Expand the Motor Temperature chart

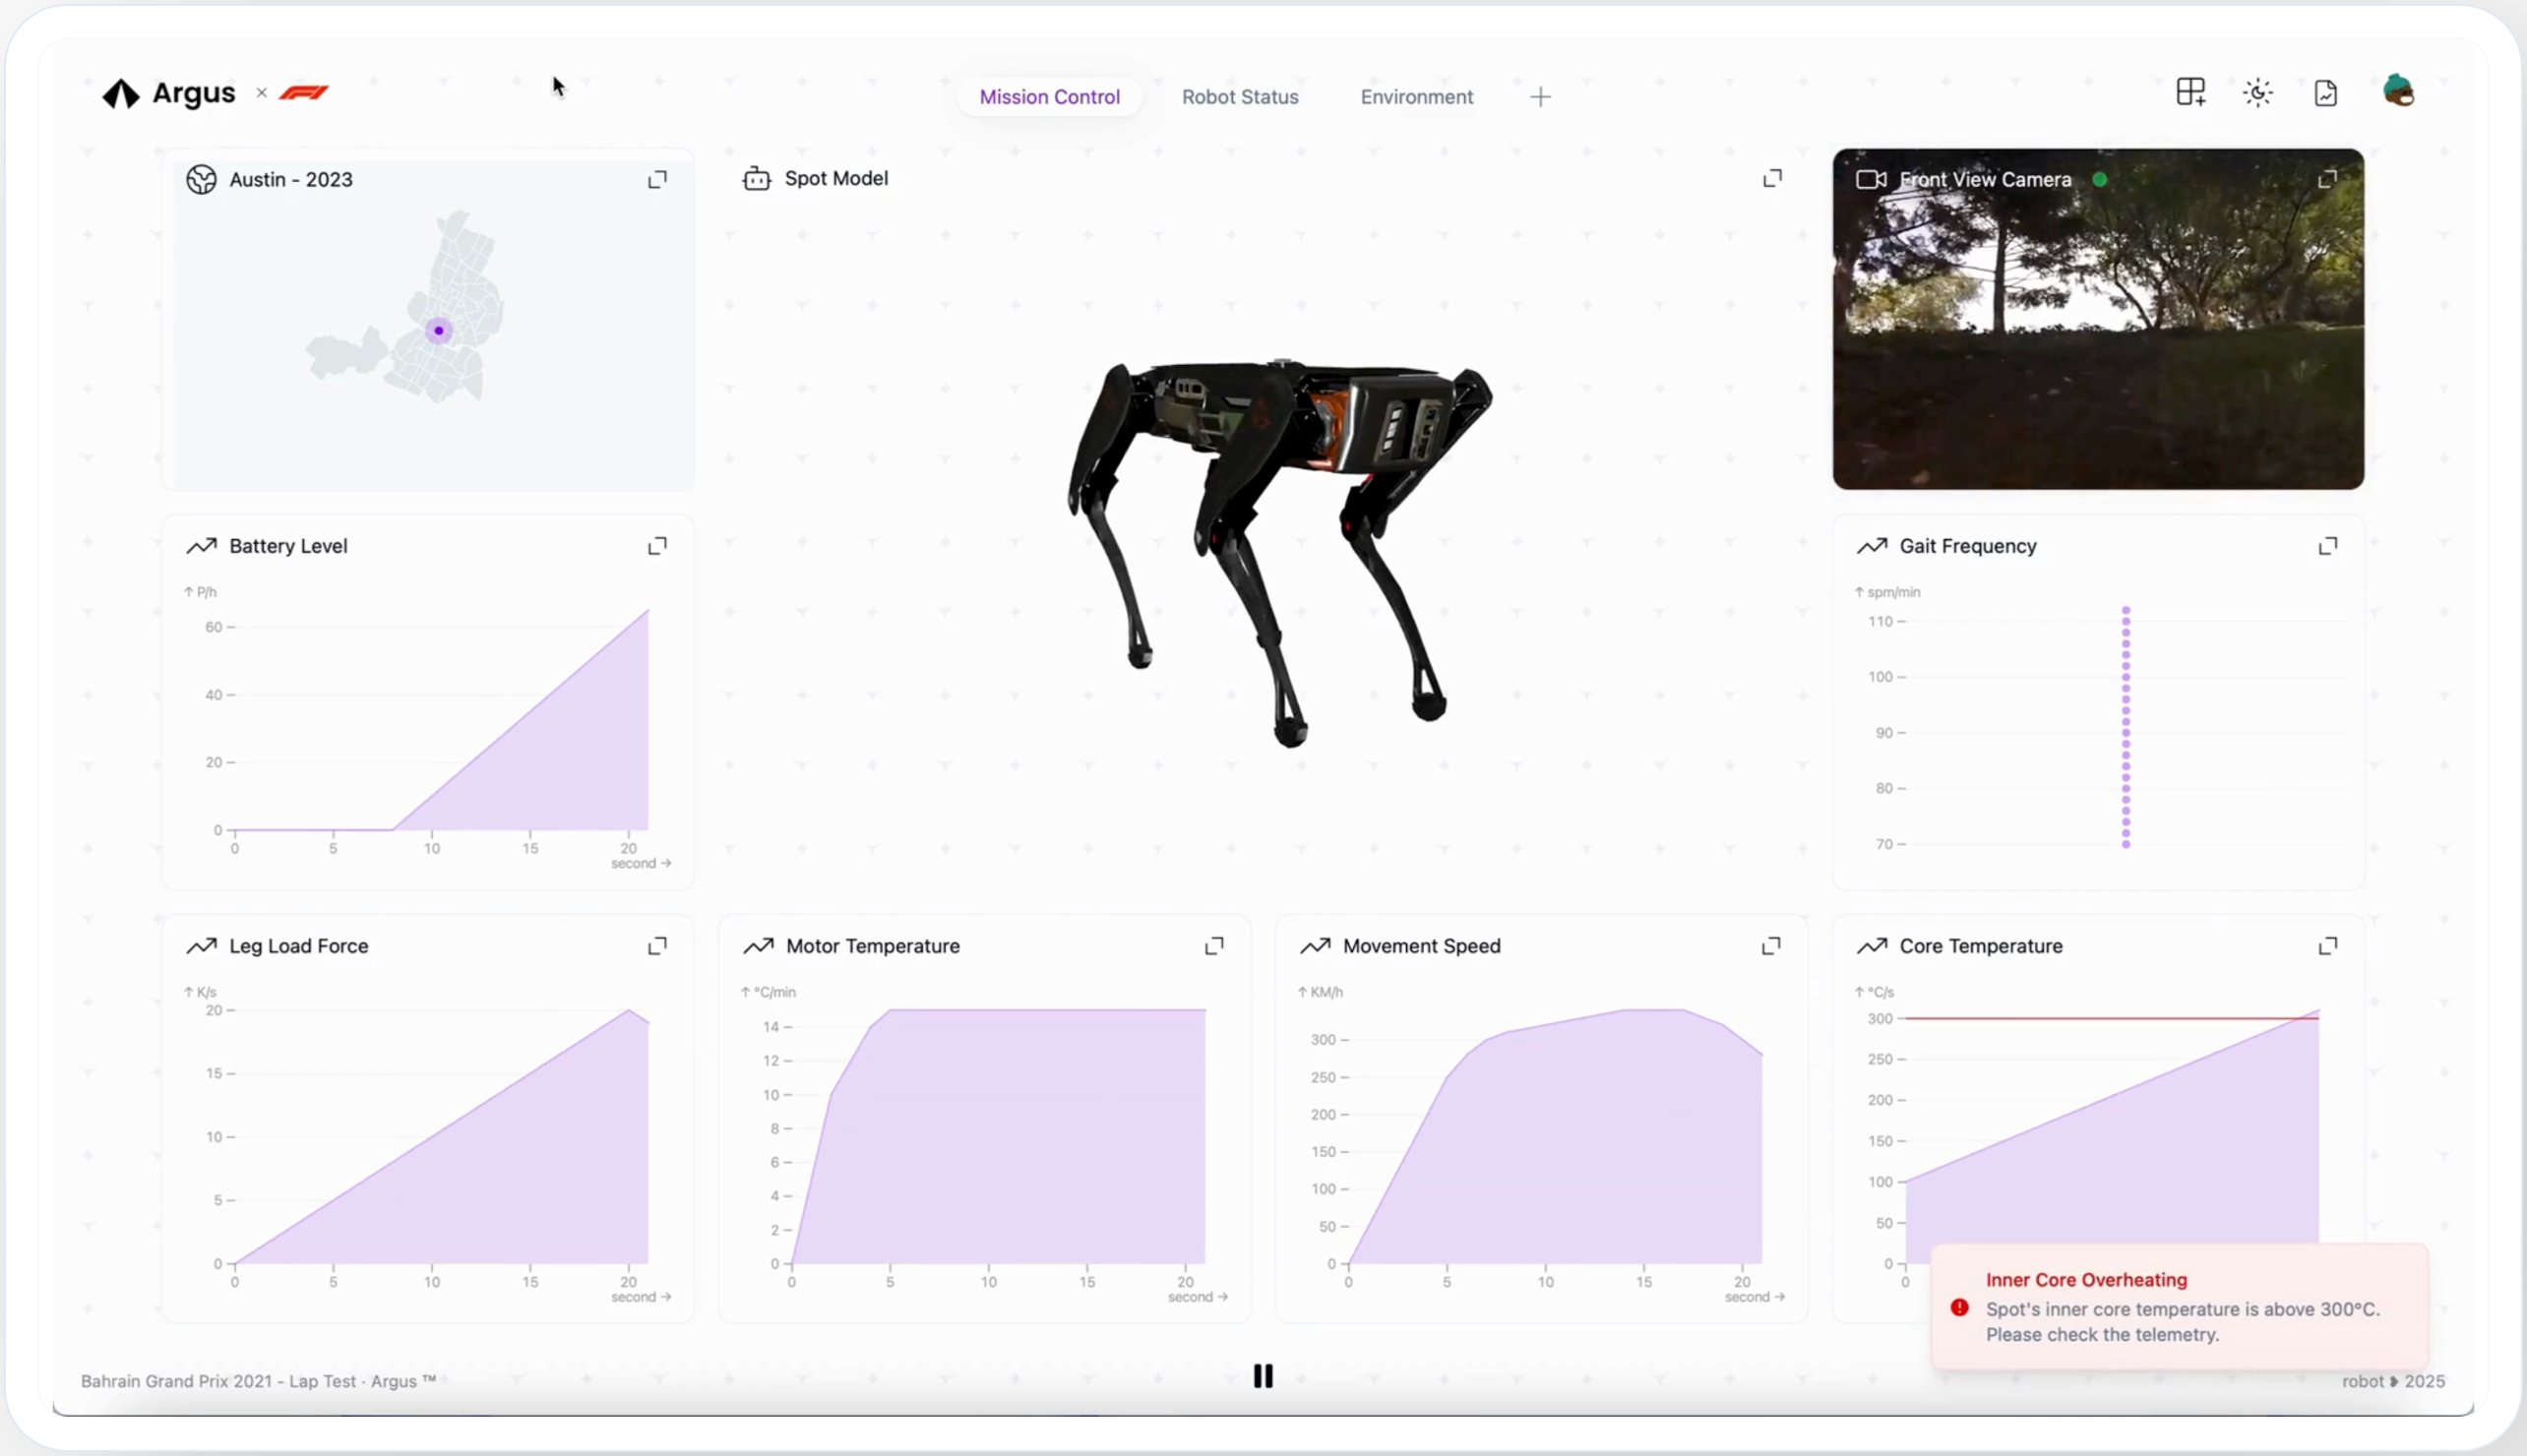pos(1214,946)
